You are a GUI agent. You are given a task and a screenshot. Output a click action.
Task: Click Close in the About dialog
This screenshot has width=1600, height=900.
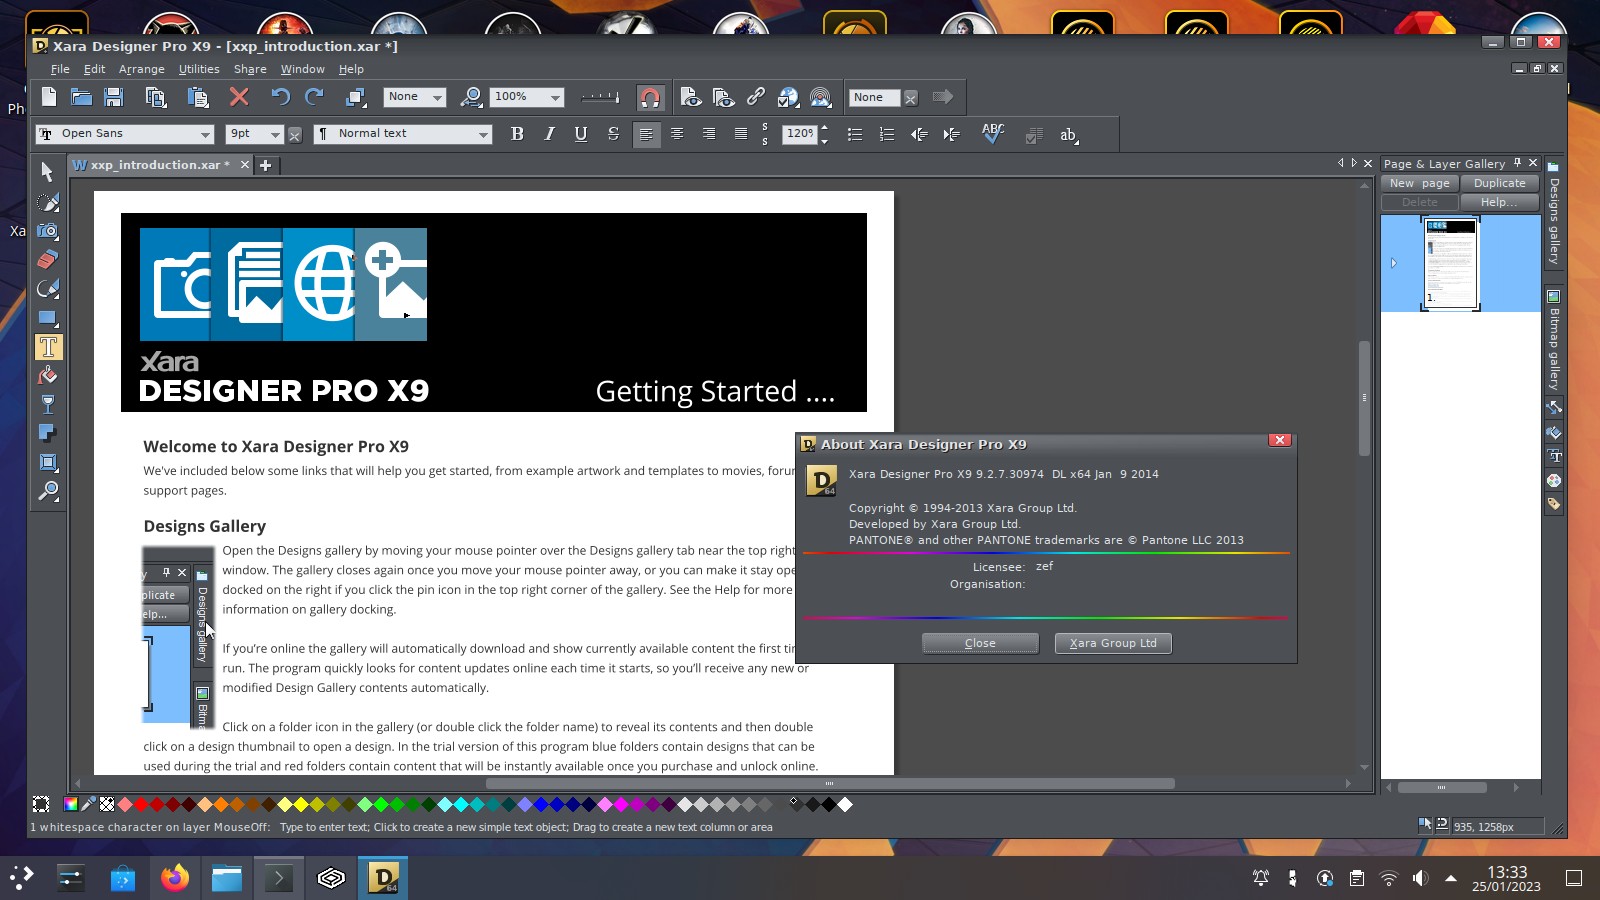pos(980,643)
